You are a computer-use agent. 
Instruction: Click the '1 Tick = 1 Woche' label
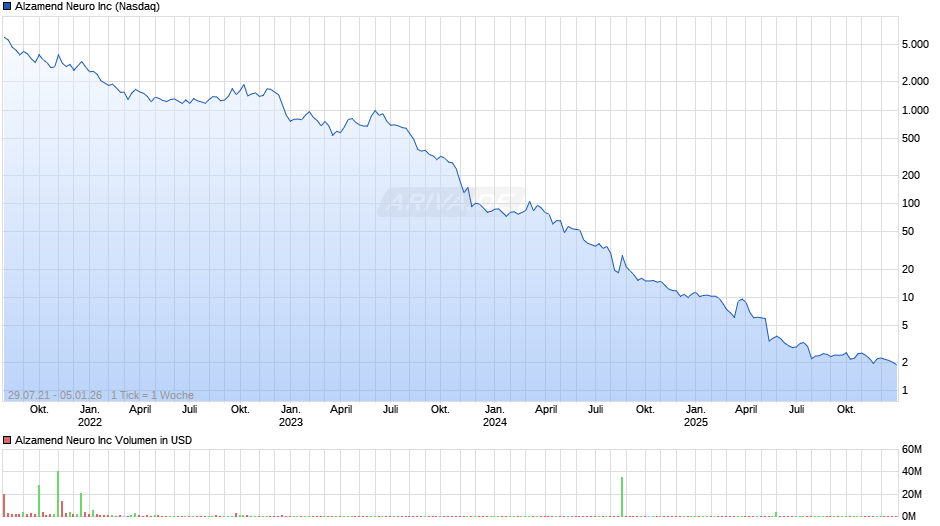[x=152, y=395]
